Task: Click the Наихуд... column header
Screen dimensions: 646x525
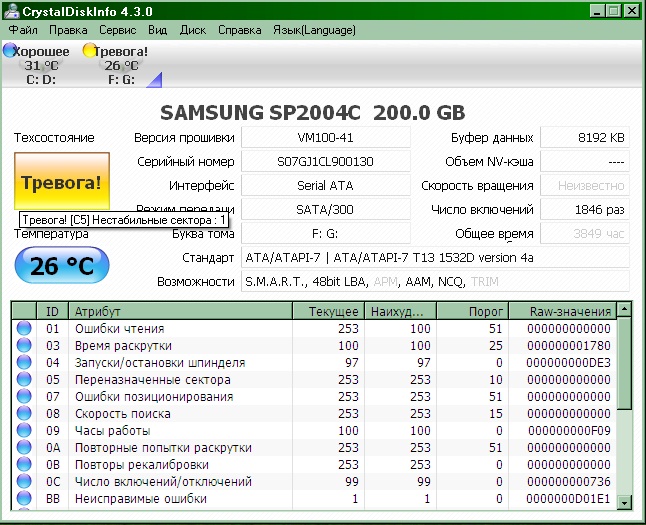Action: coord(400,311)
